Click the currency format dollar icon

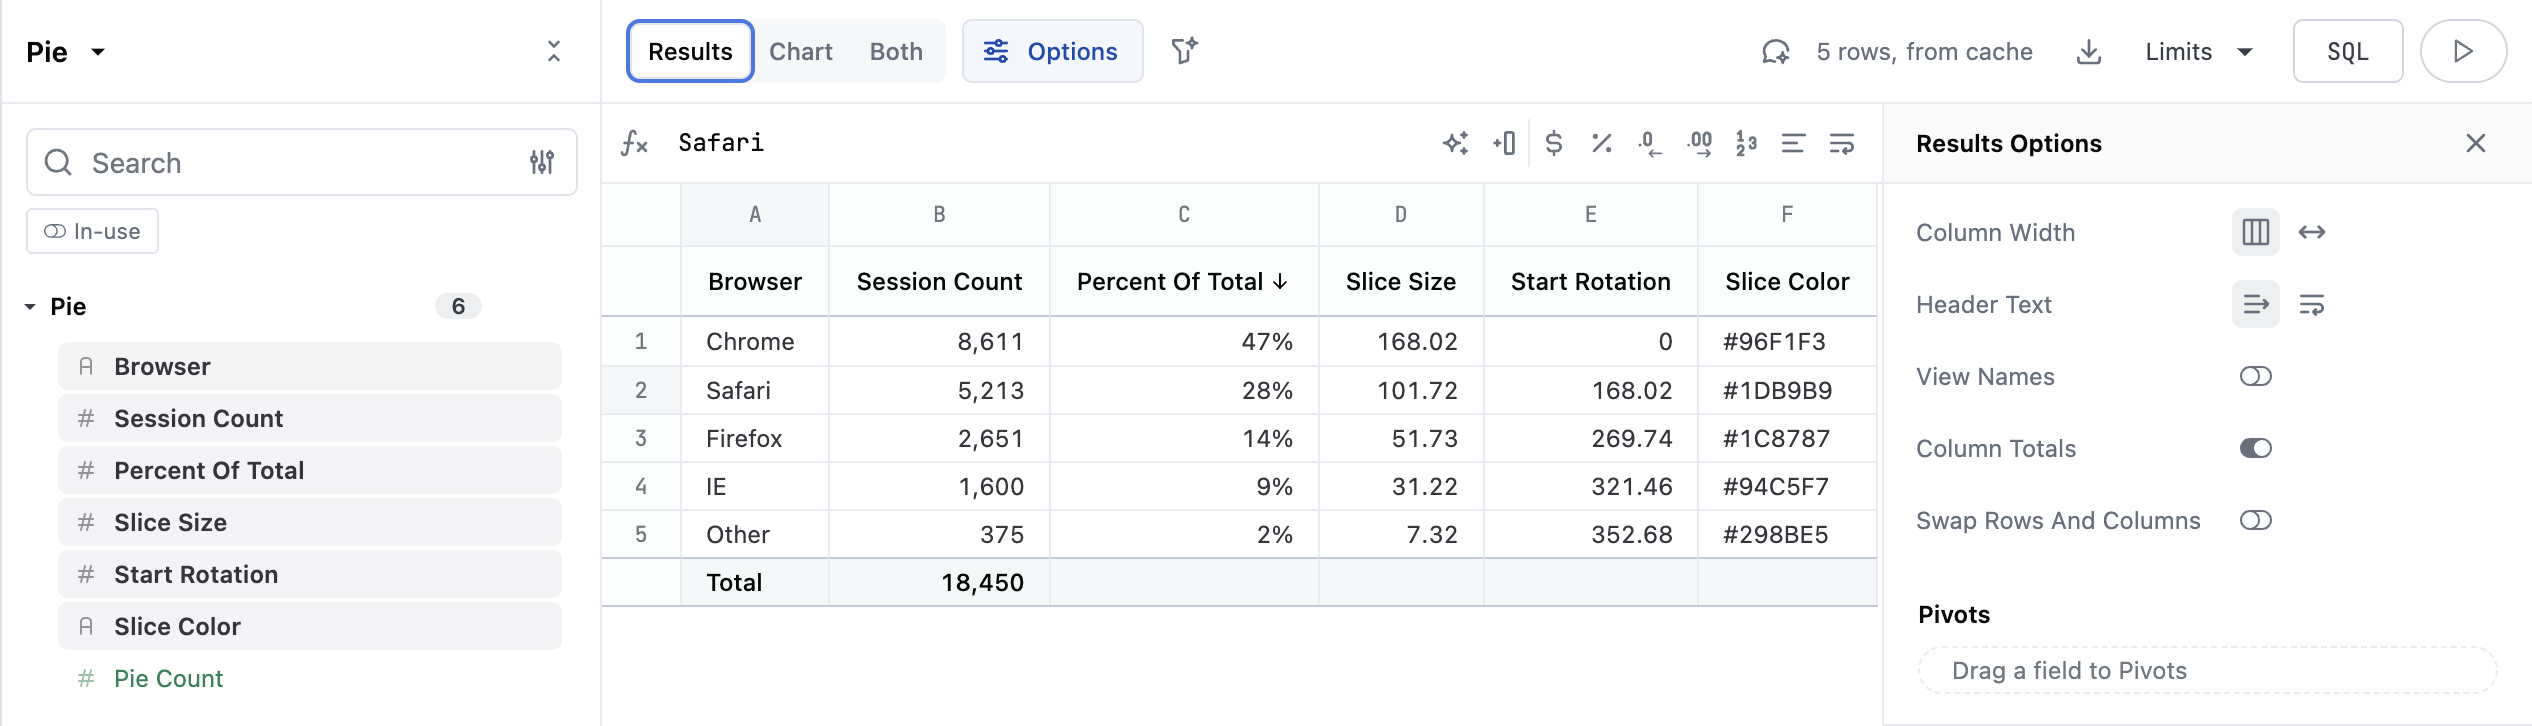1553,143
